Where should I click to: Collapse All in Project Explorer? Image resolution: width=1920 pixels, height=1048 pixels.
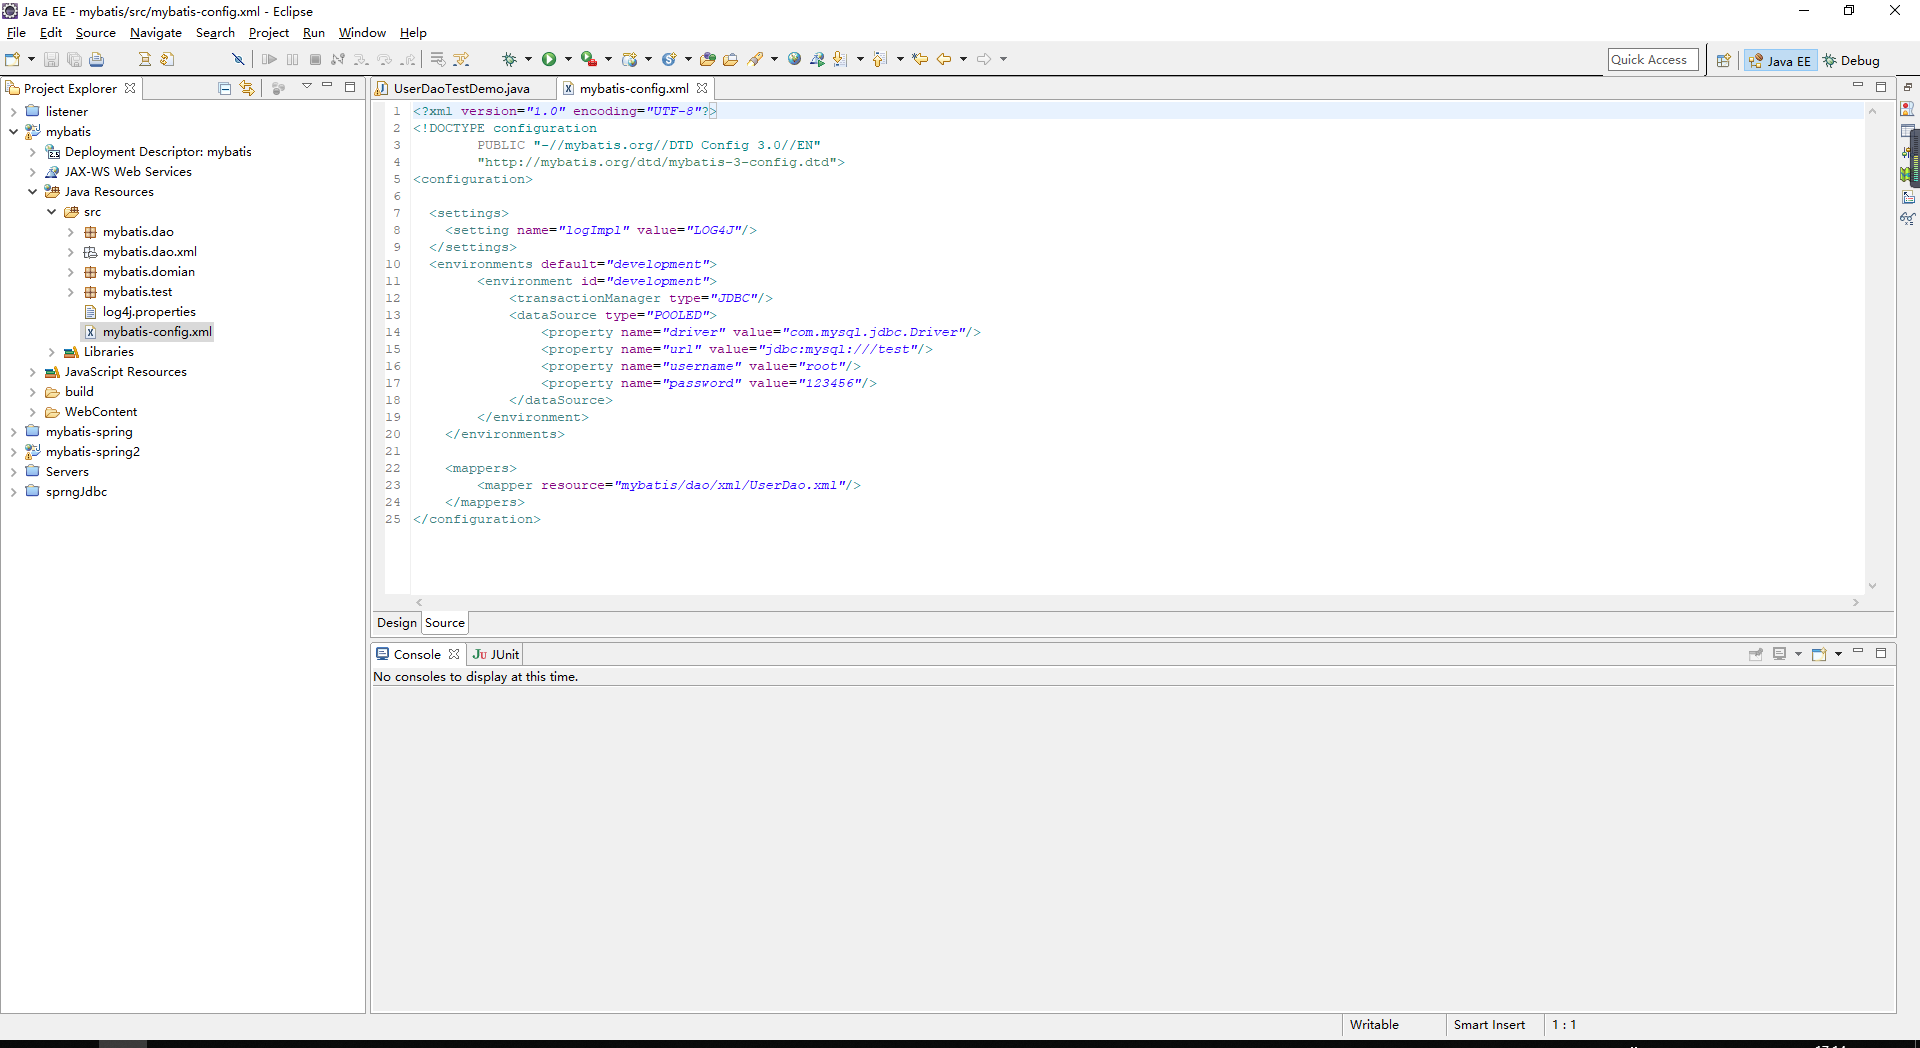pos(224,88)
